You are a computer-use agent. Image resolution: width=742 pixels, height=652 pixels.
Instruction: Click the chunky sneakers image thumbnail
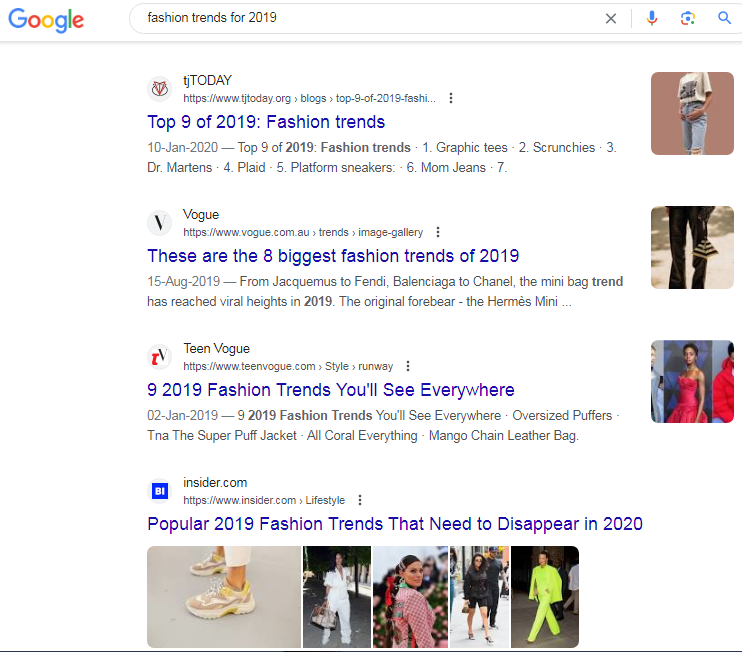point(224,597)
